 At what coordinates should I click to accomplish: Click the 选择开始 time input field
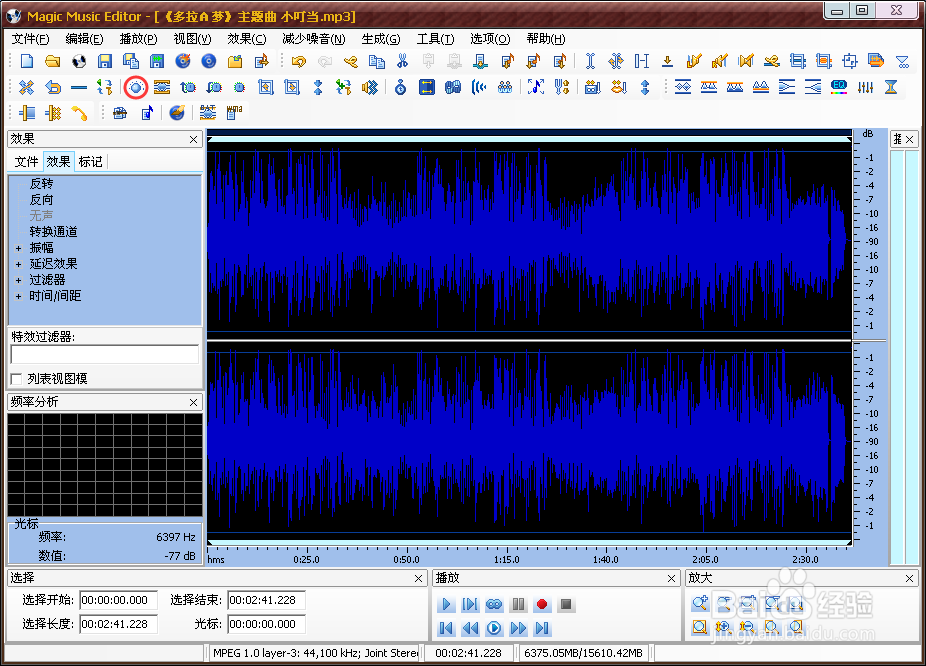118,600
